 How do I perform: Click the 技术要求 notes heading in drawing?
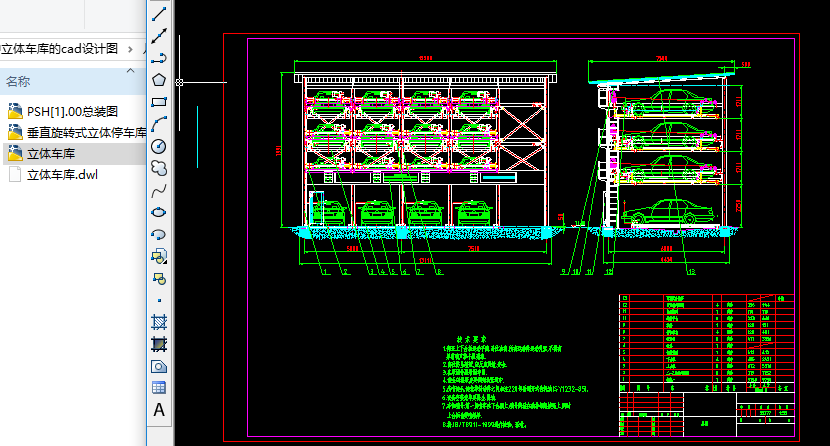coord(472,339)
